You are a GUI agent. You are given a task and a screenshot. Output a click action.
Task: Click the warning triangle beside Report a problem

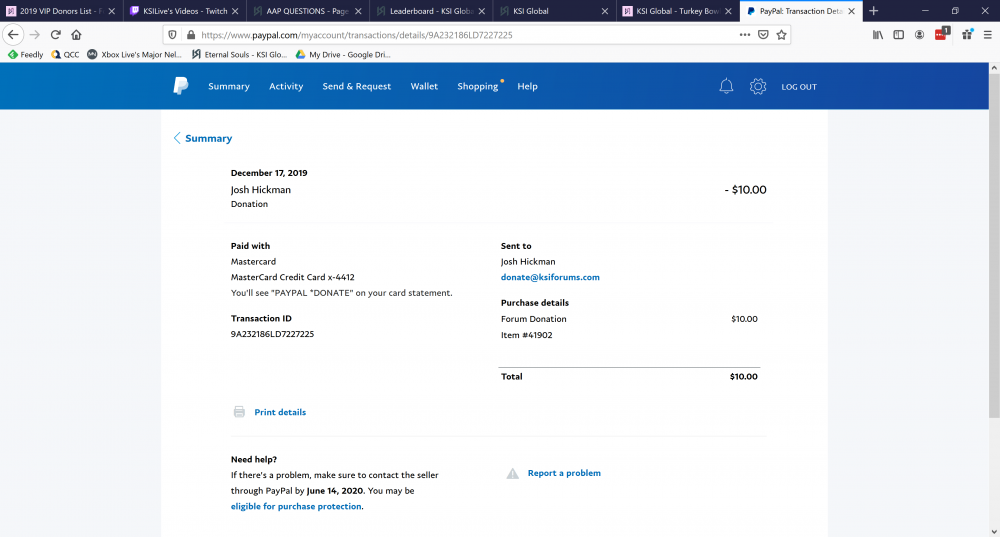click(x=512, y=473)
